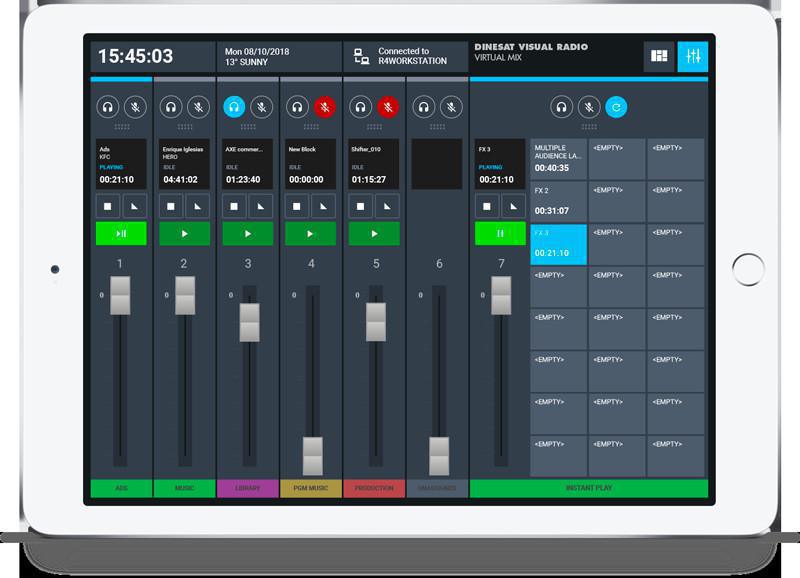
Task: Unmute channel 5 red microphone toggle
Action: pos(388,107)
